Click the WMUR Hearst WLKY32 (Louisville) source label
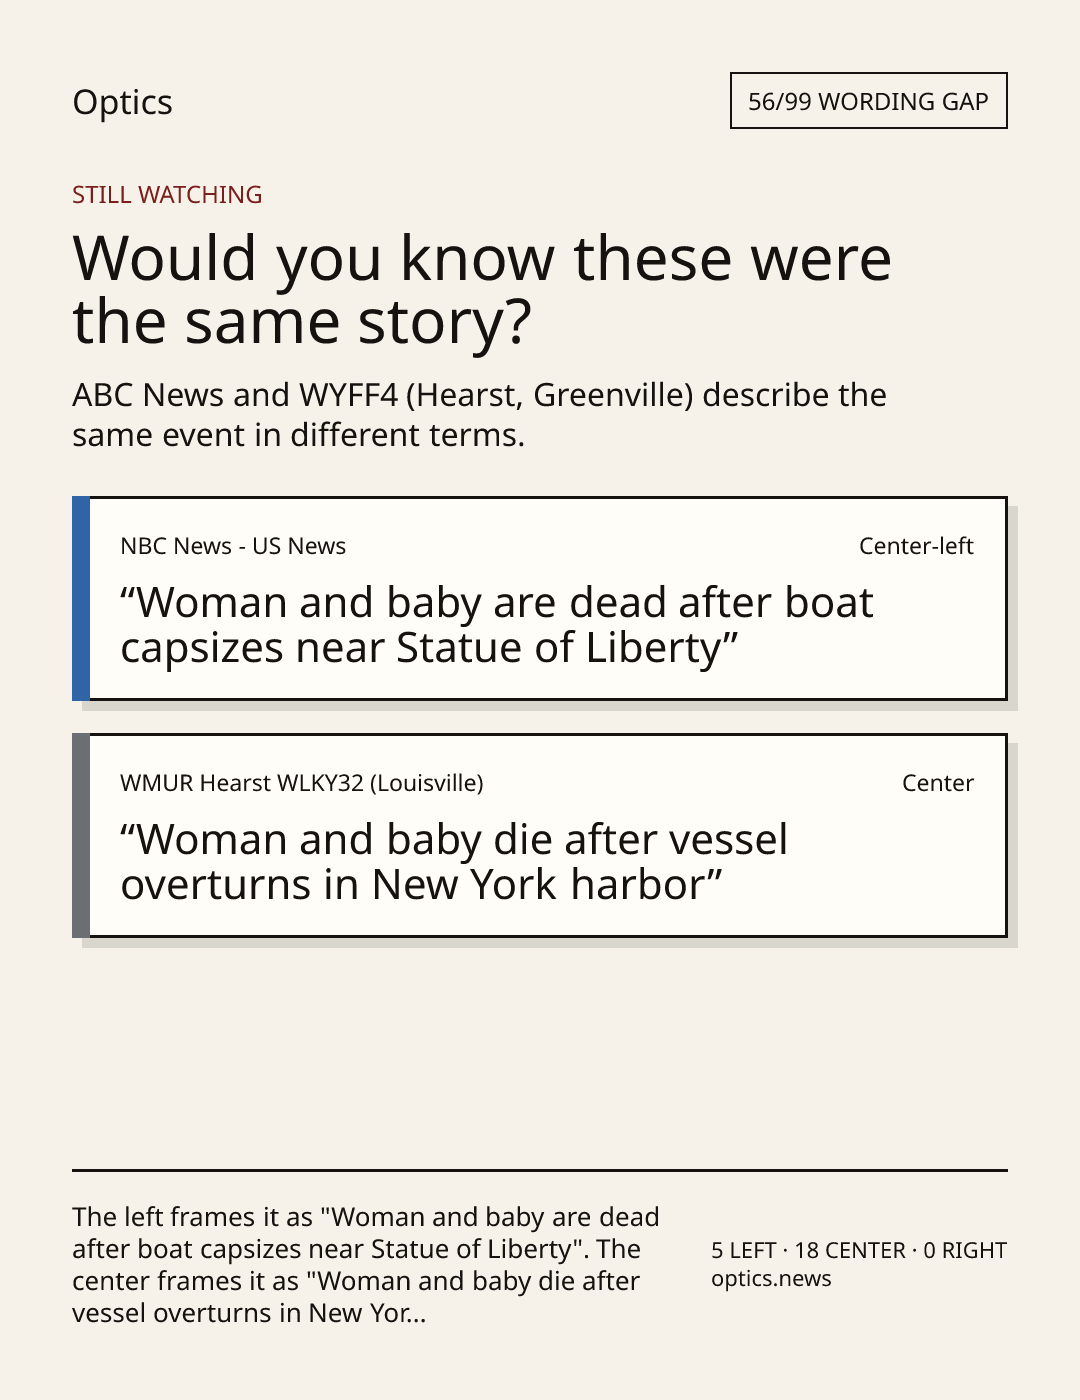This screenshot has width=1080, height=1400. point(302,783)
